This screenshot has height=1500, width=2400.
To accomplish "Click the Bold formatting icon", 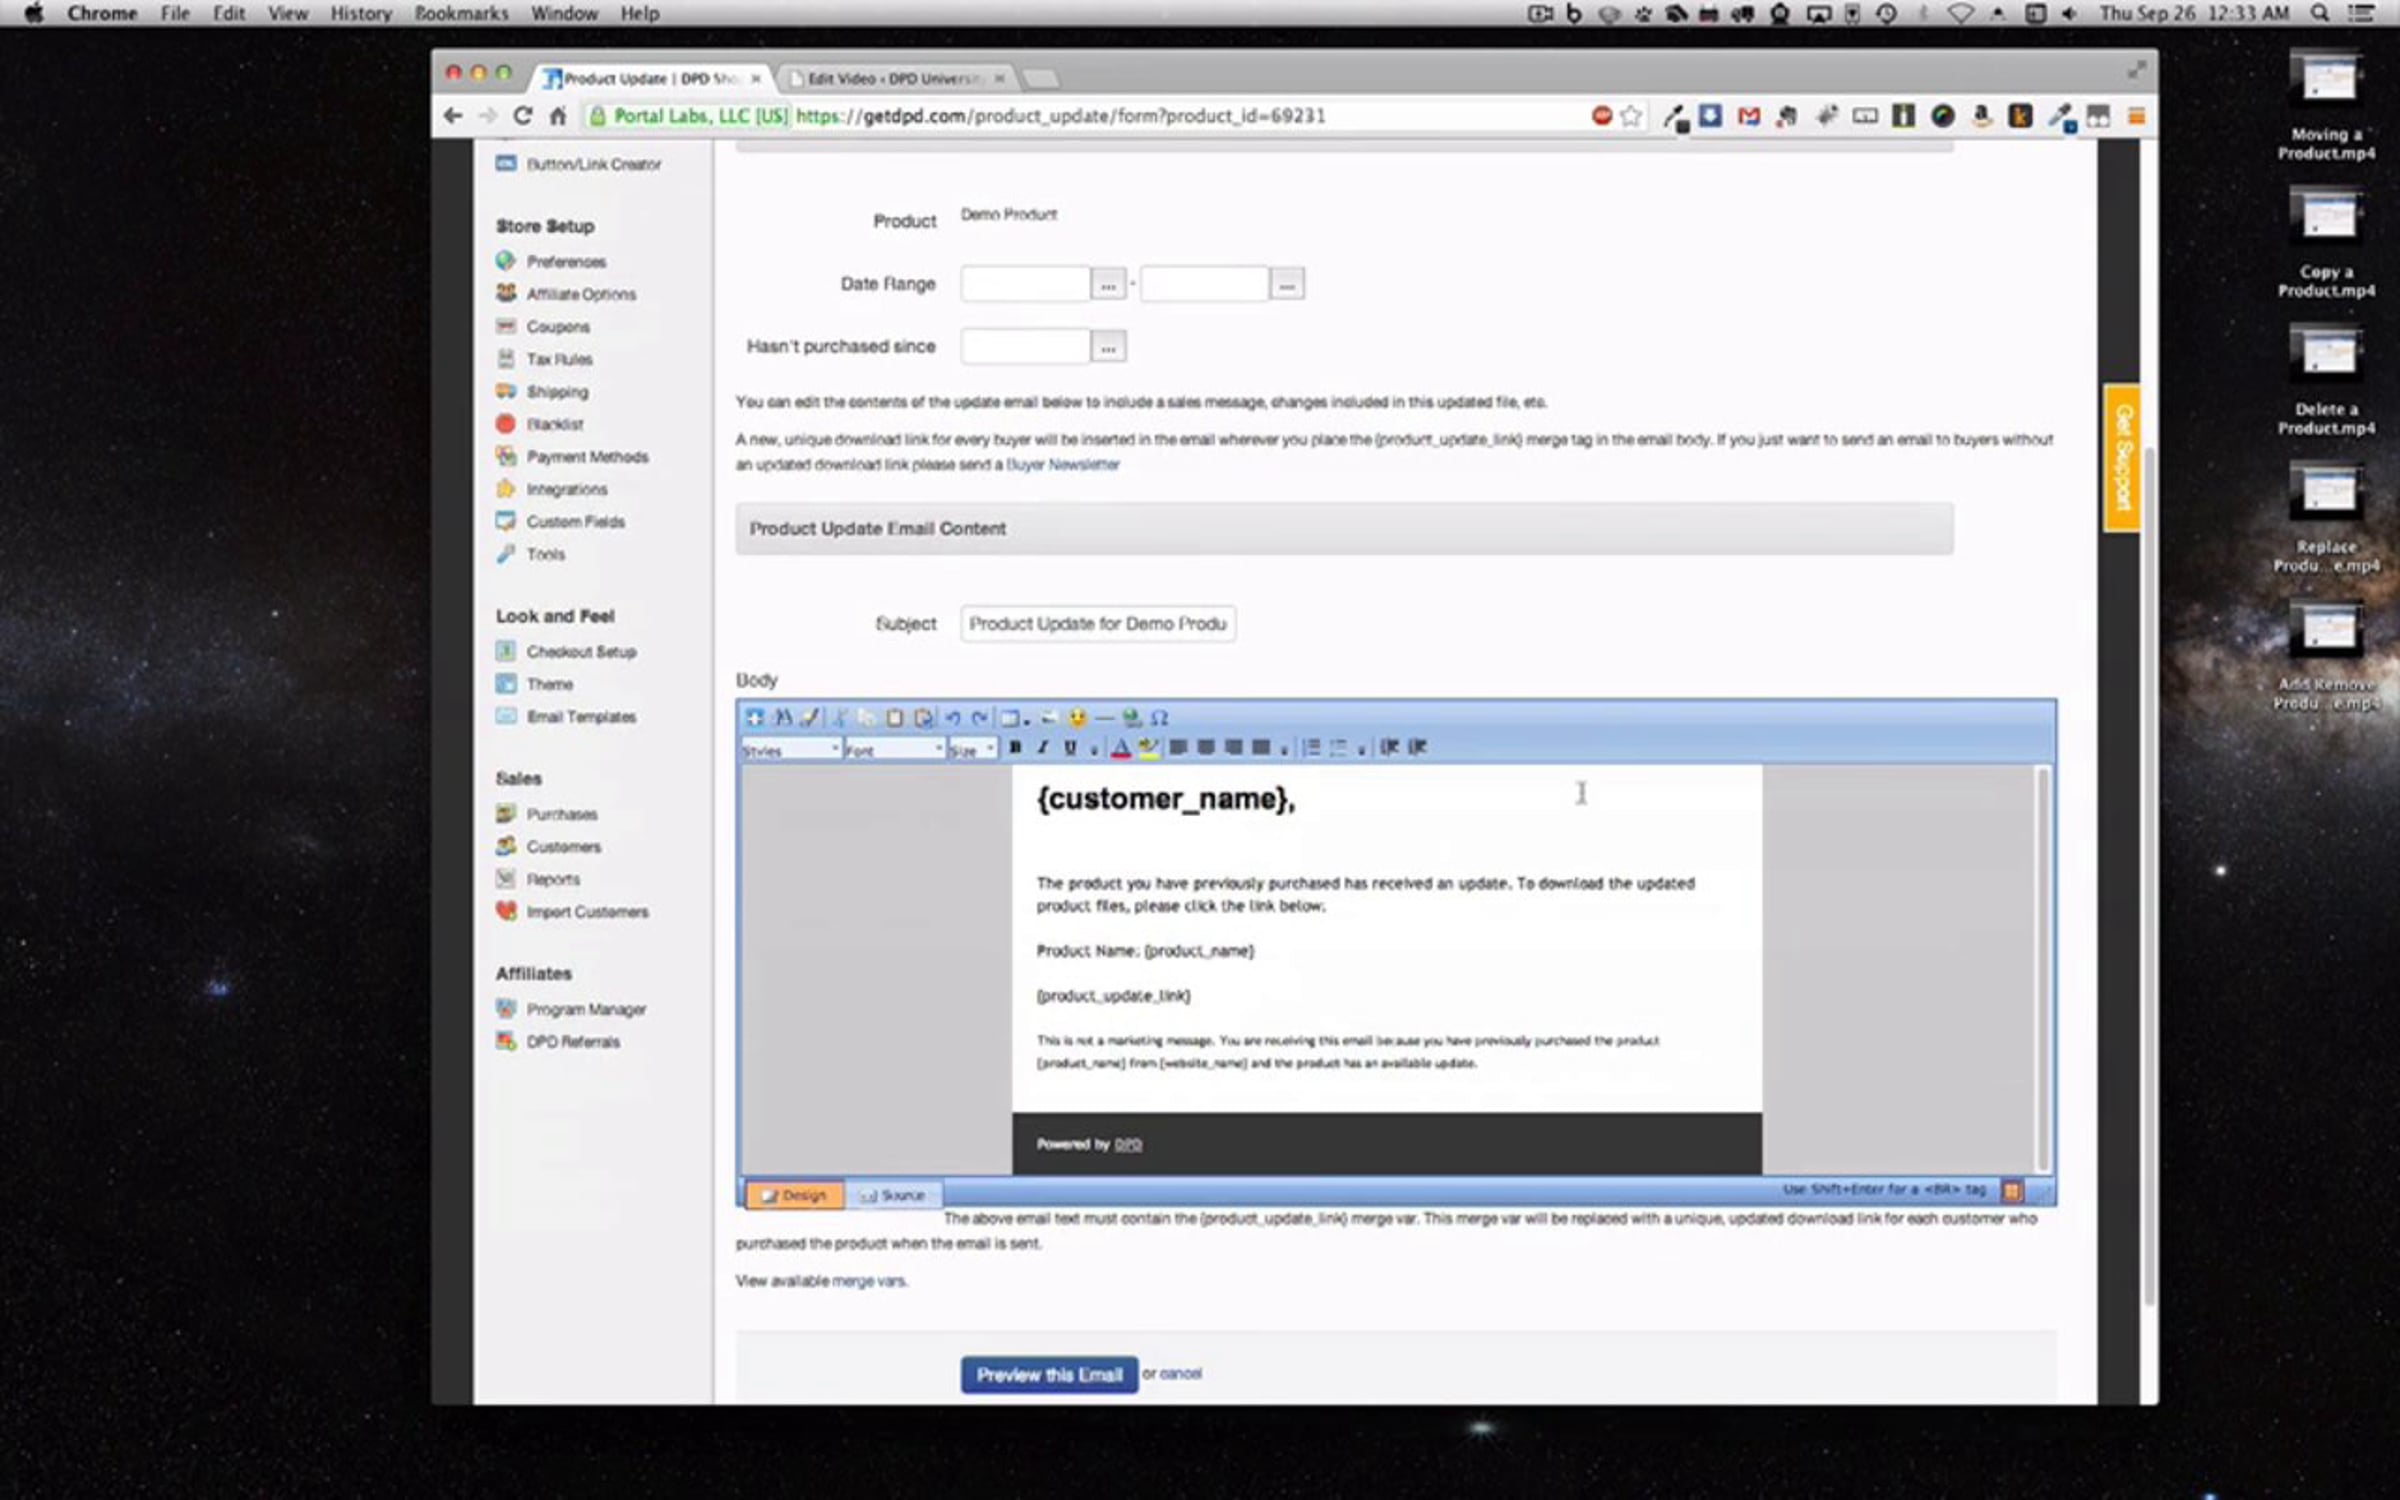I will coord(1015,747).
